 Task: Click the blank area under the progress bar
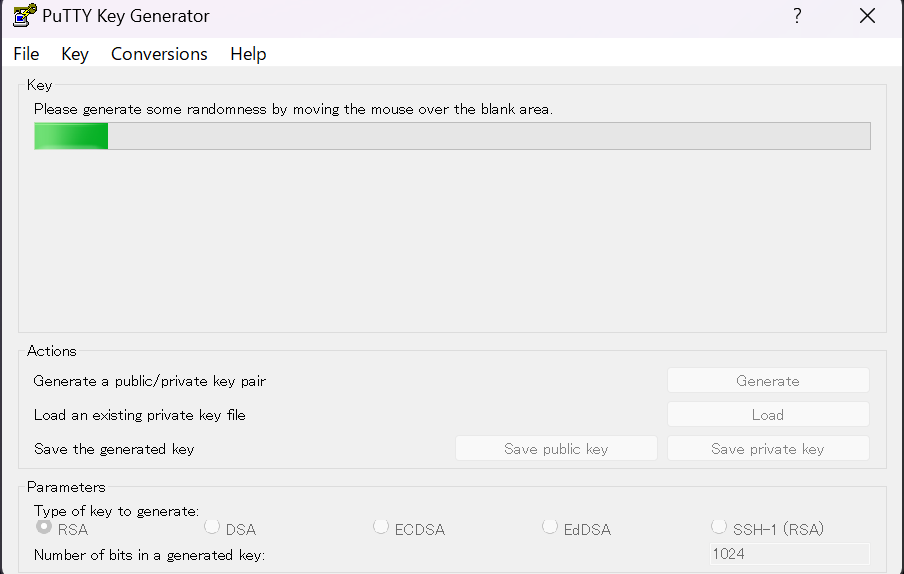tap(452, 240)
